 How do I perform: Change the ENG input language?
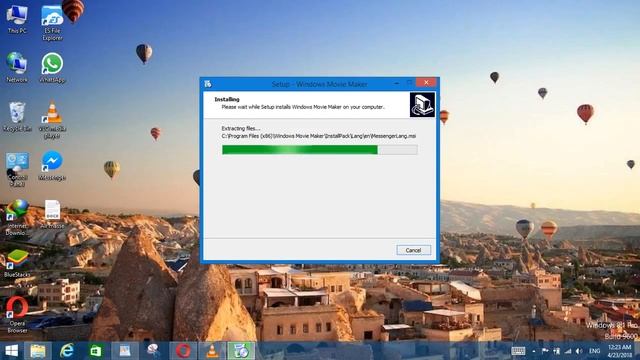point(595,351)
